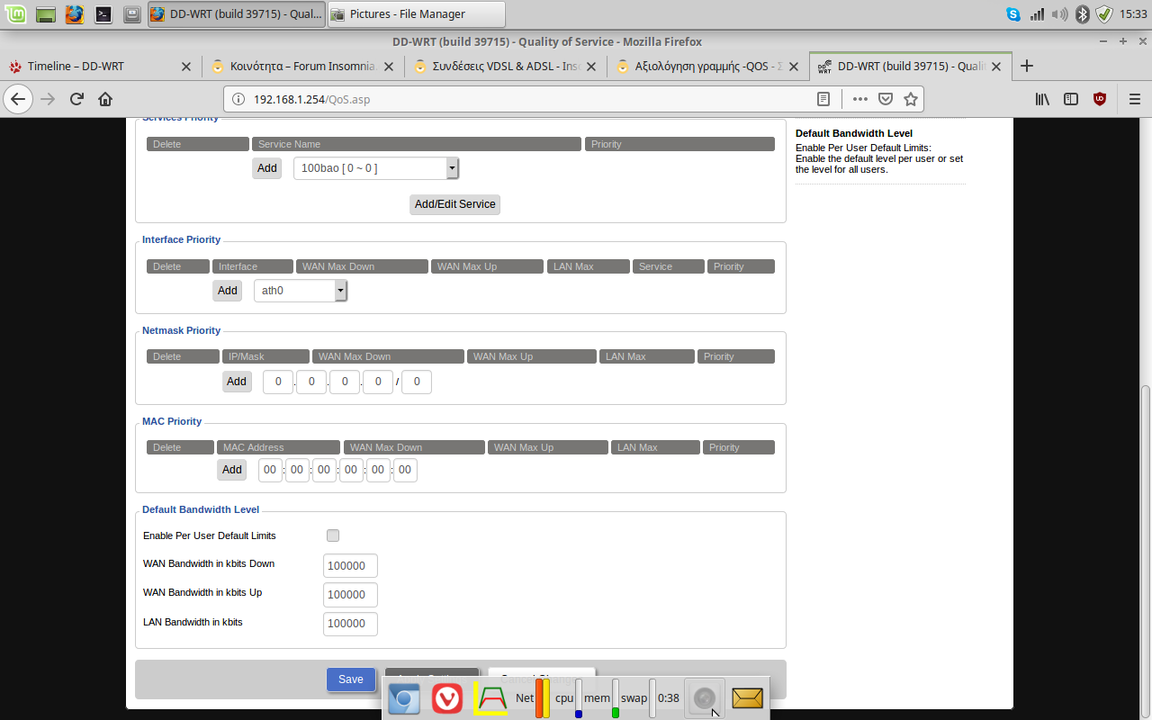Open the uBlock Origin extension icon
This screenshot has height=720, width=1152.
click(x=1100, y=99)
